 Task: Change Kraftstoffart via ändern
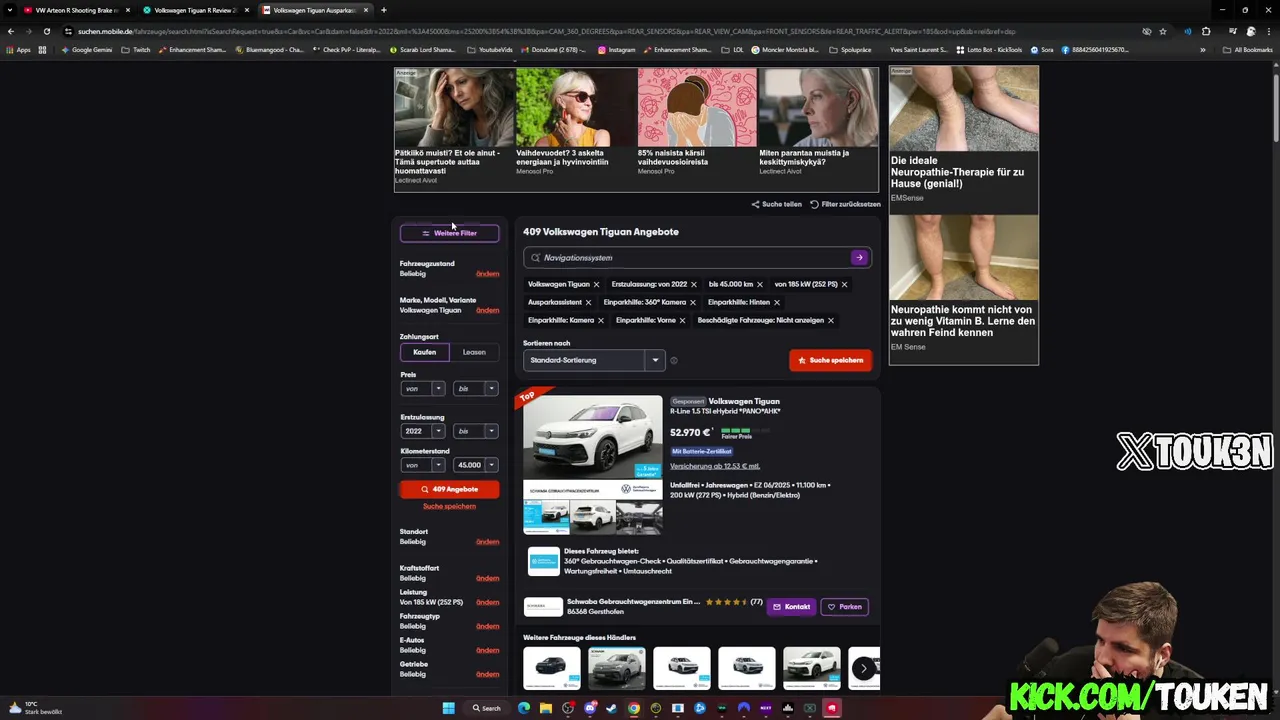(487, 578)
